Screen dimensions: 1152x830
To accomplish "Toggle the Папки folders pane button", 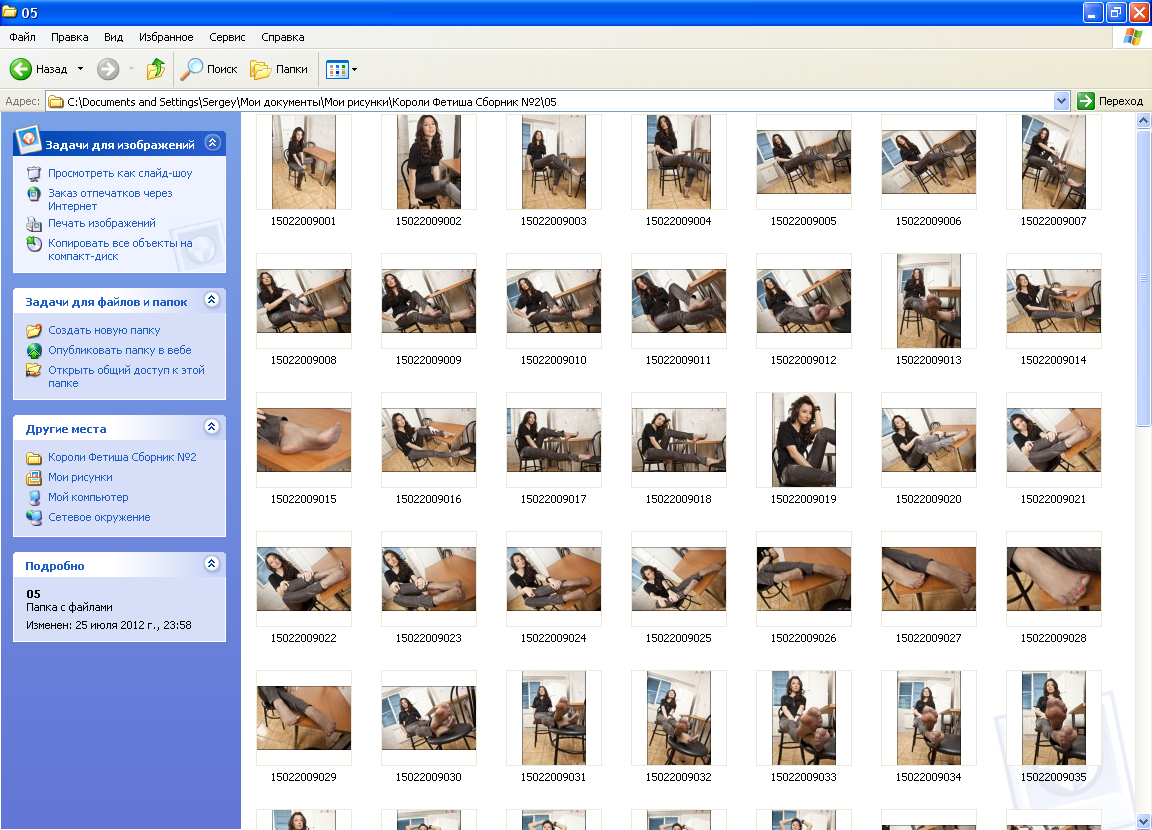I will click(x=279, y=69).
